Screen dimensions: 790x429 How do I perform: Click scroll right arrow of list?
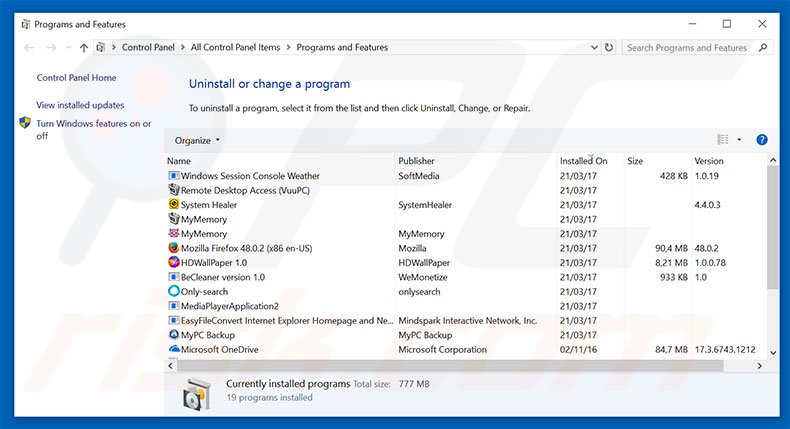[760, 366]
